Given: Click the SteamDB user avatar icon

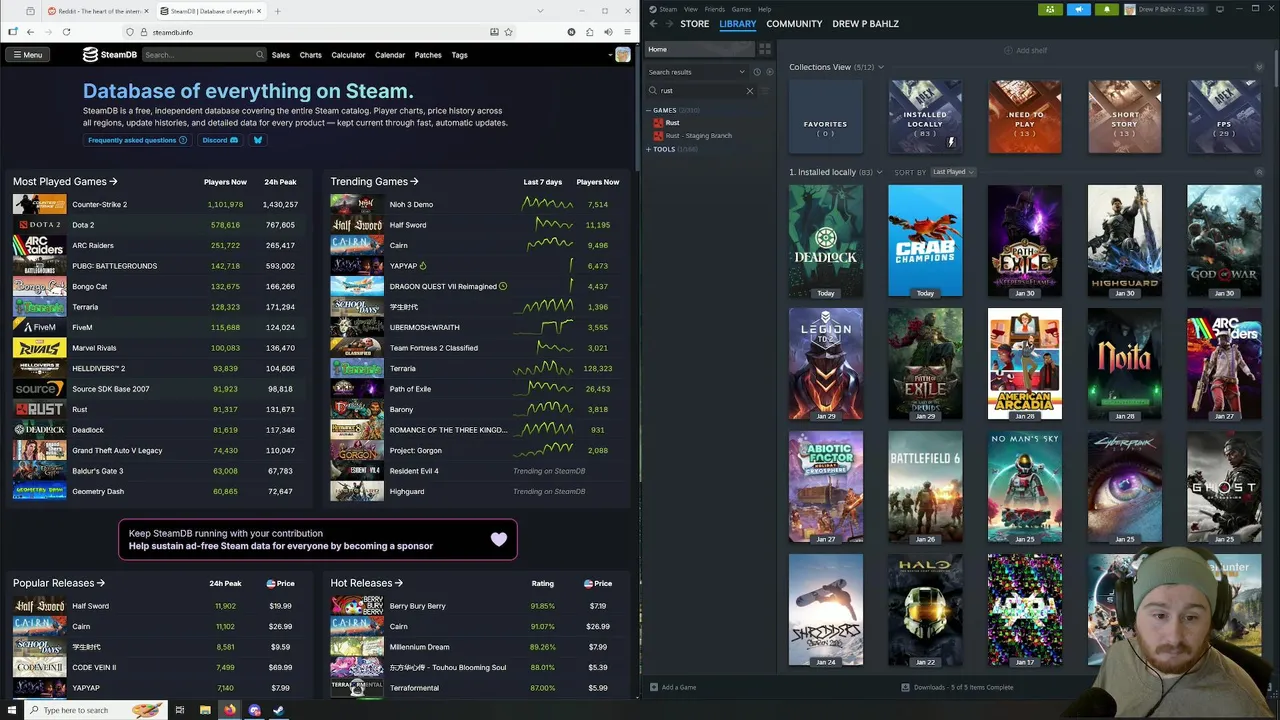Looking at the screenshot, I should pyautogui.click(x=625, y=55).
